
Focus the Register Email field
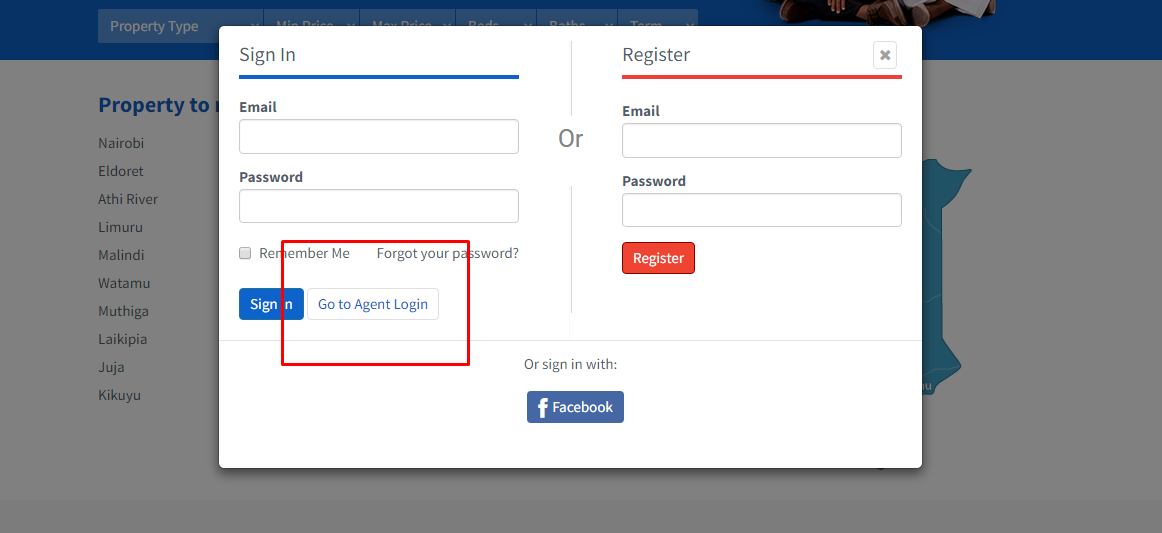pos(762,140)
